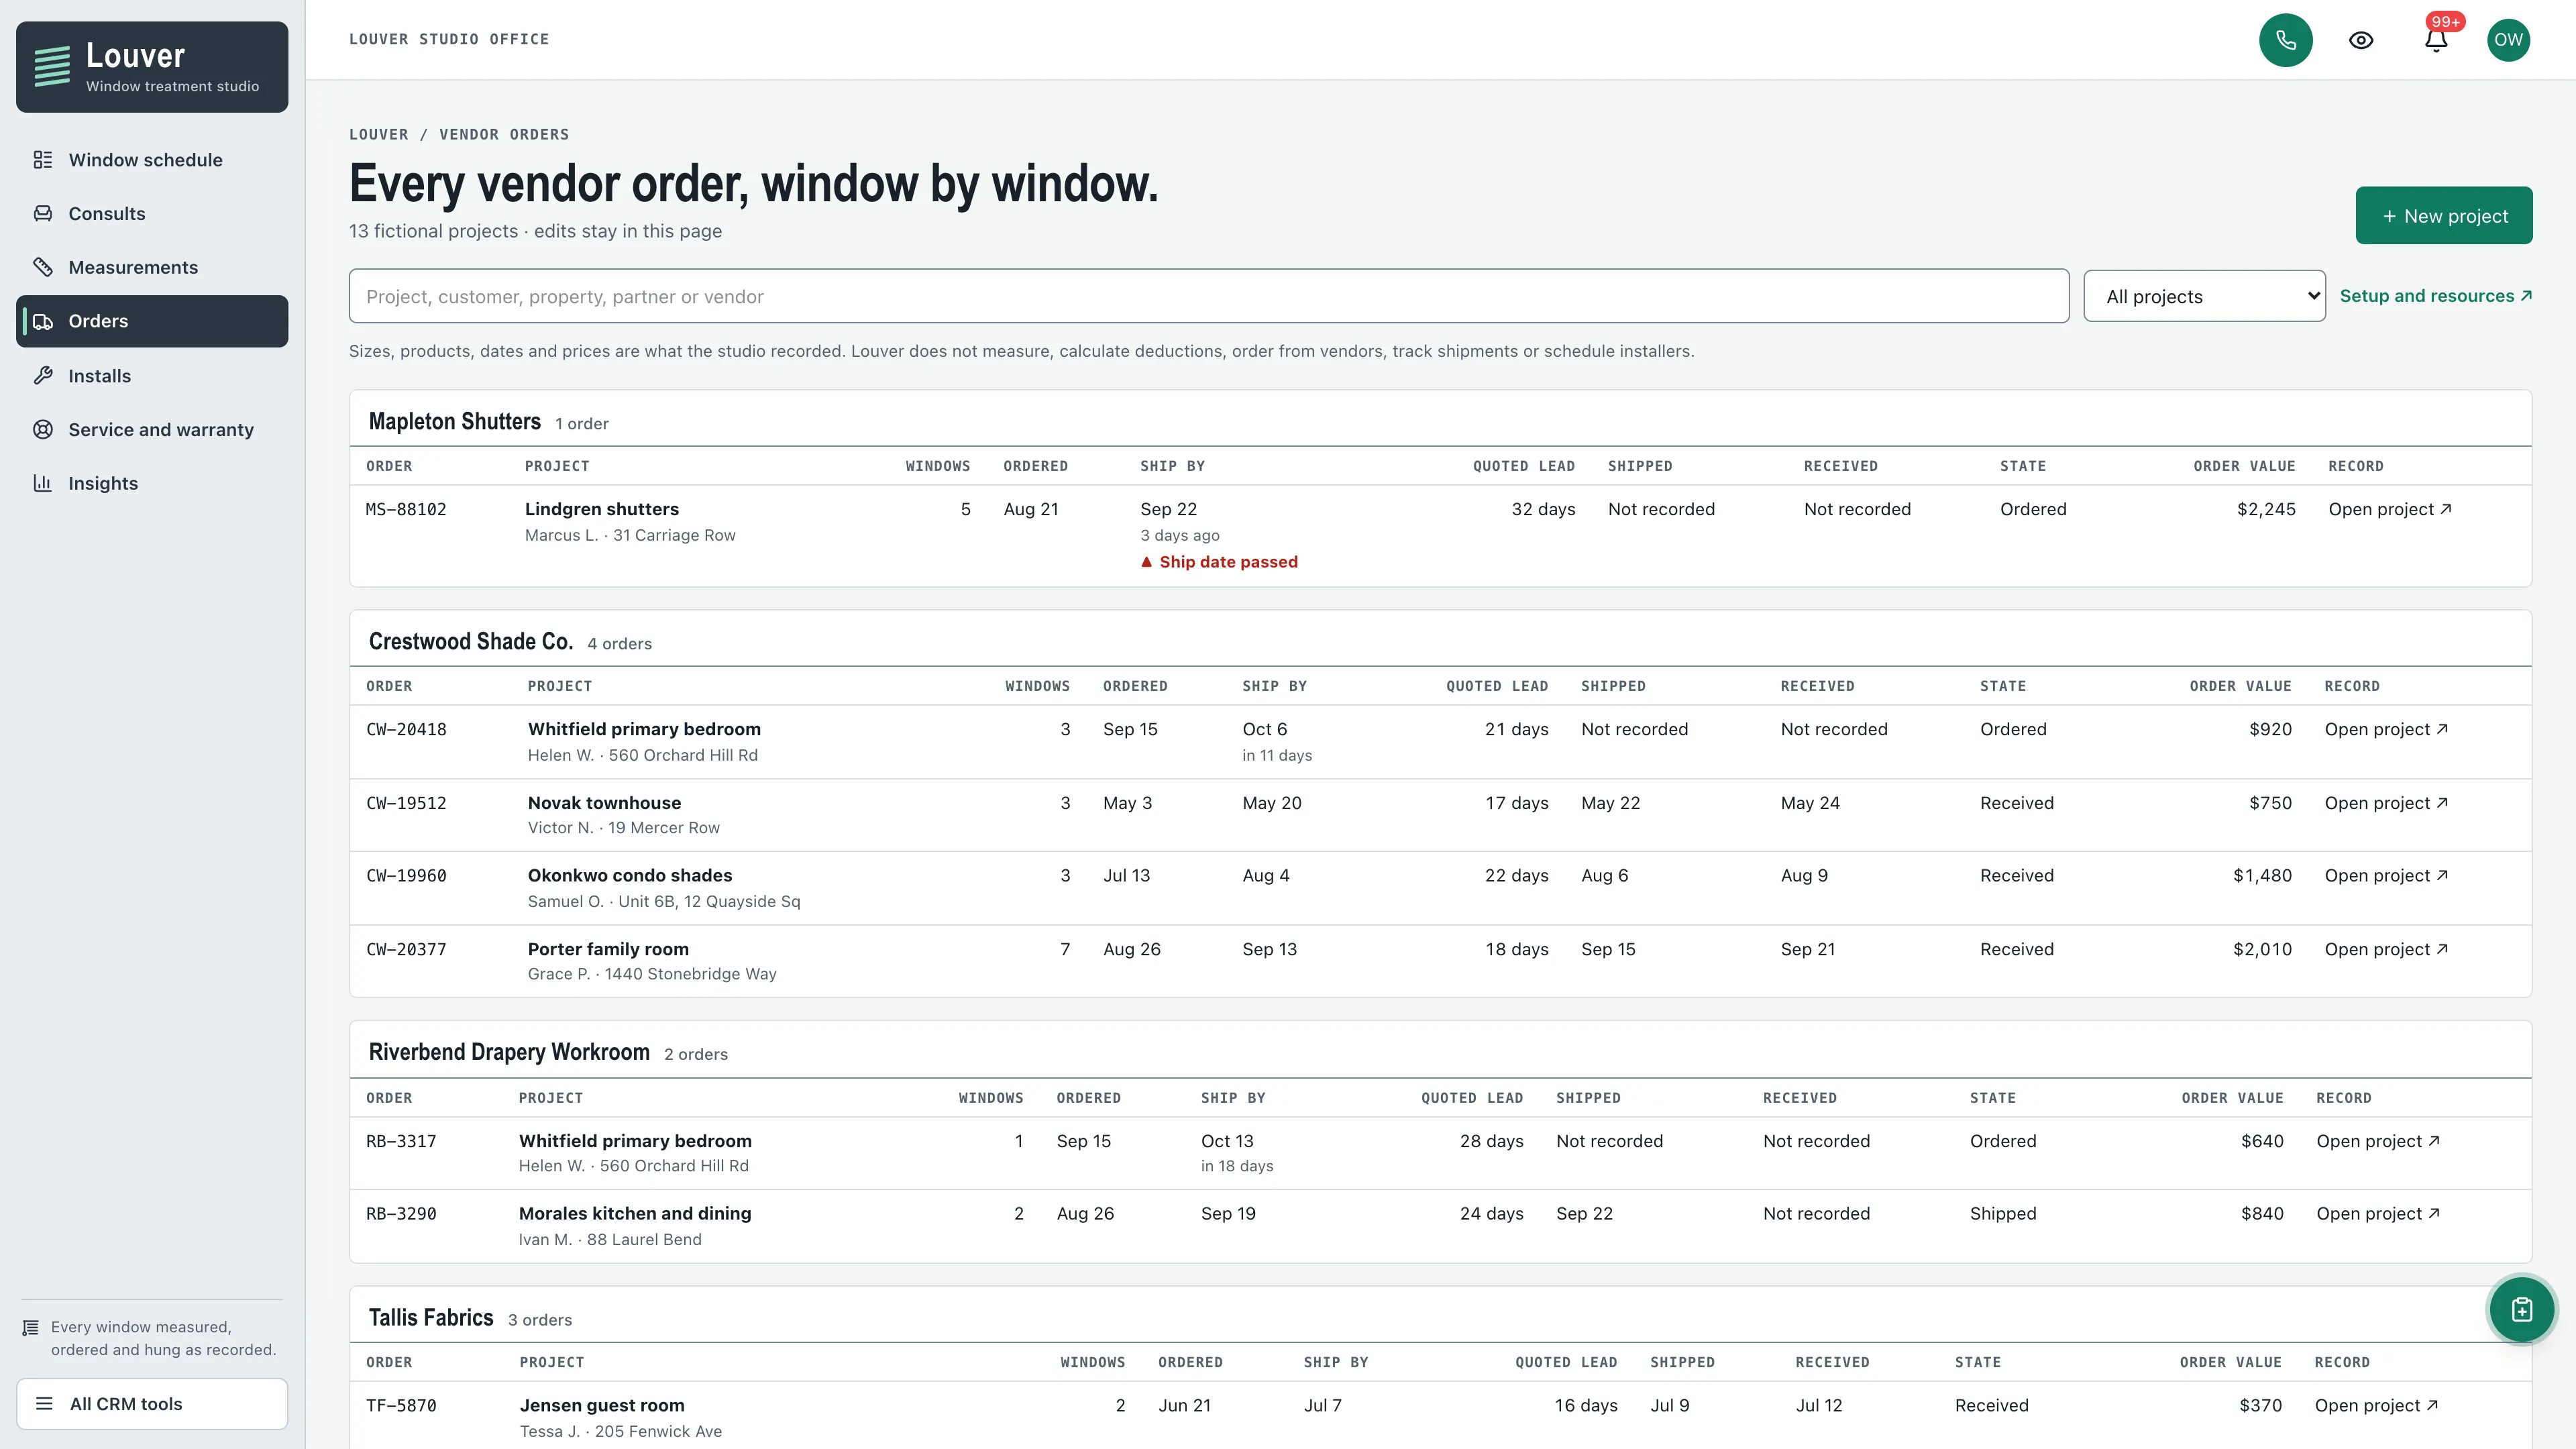This screenshot has width=2576, height=1449.
Task: Open project for Morales kitchen and dining
Action: 2377,1213
